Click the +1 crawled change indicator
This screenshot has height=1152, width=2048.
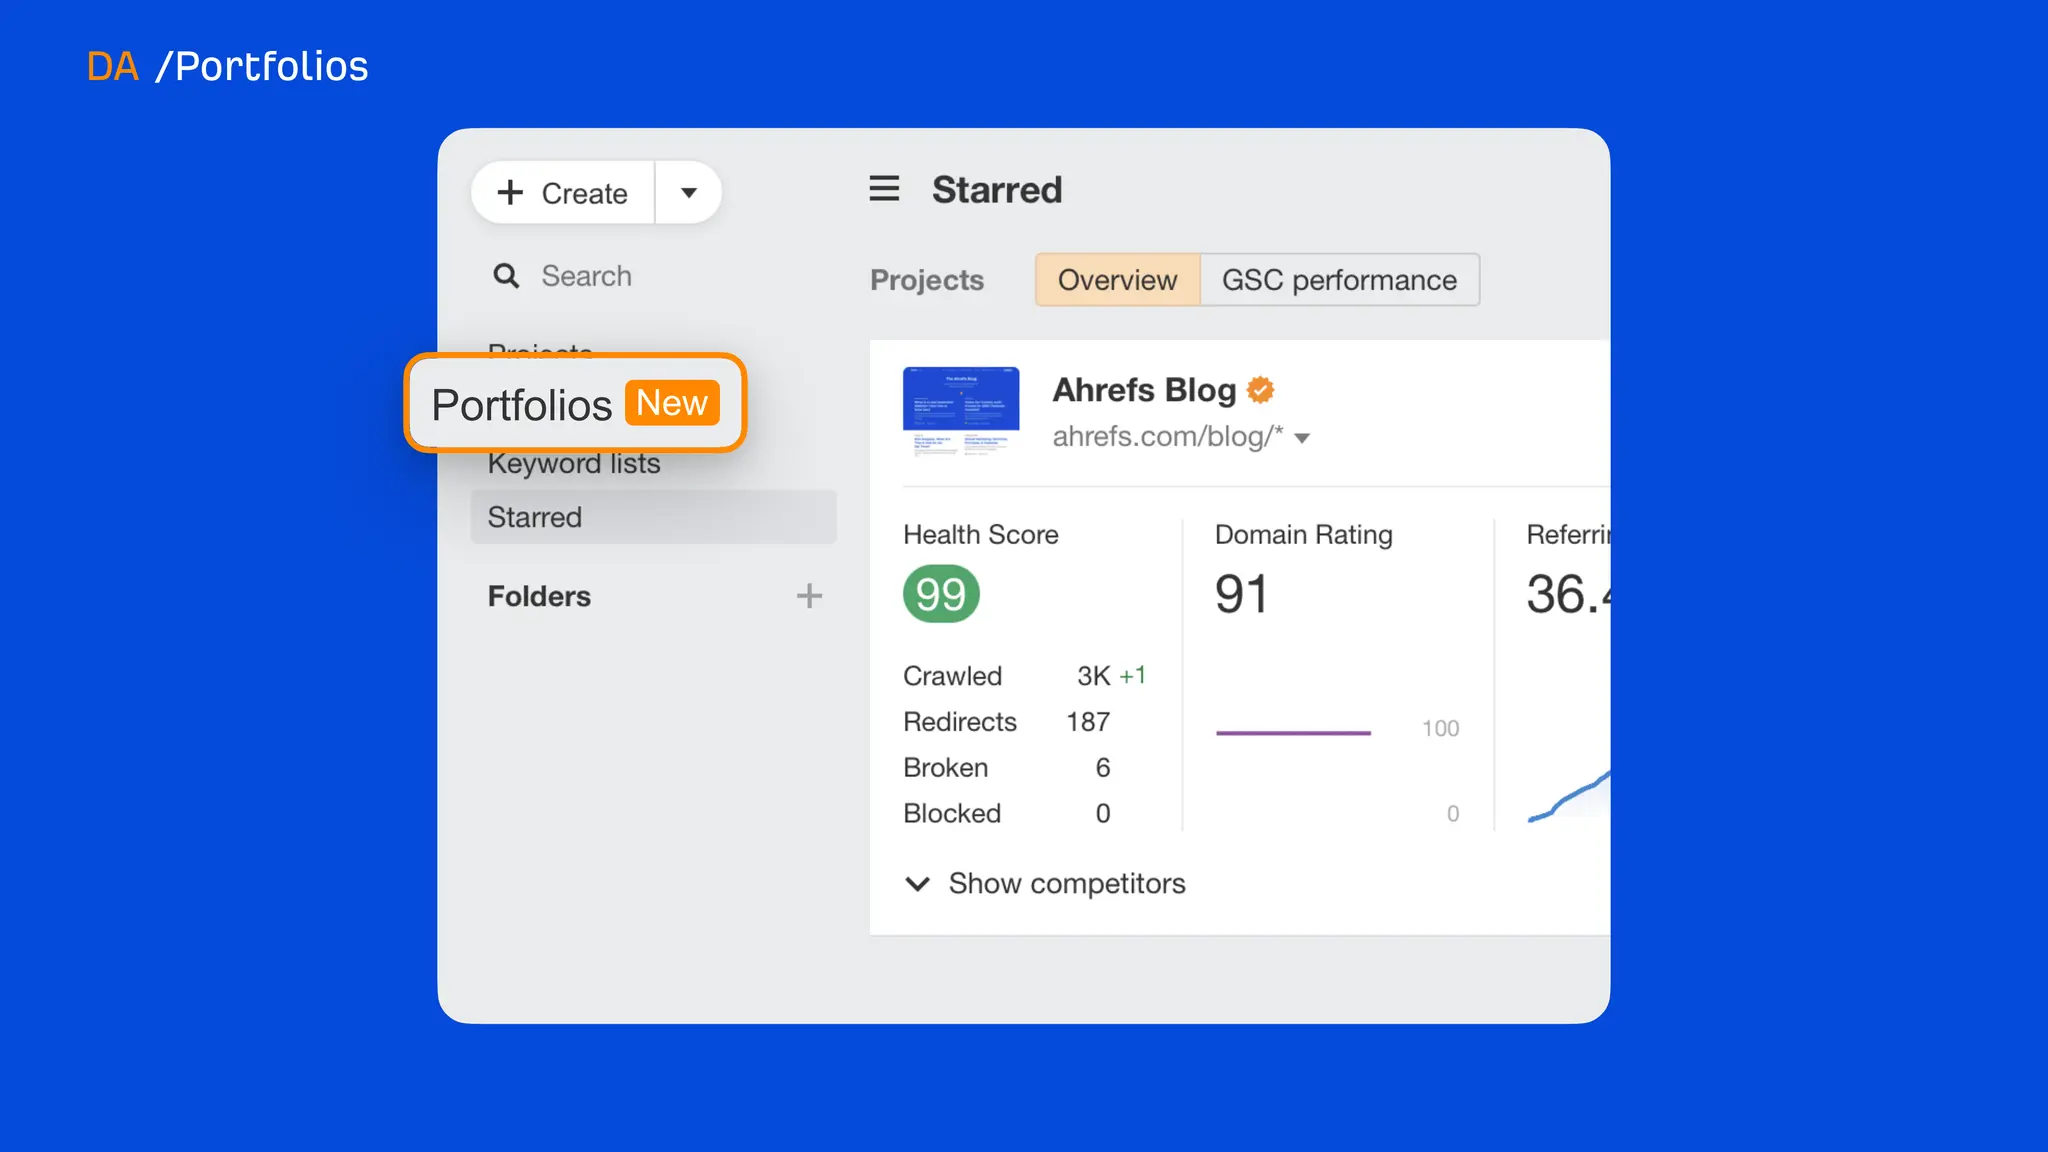[1132, 676]
